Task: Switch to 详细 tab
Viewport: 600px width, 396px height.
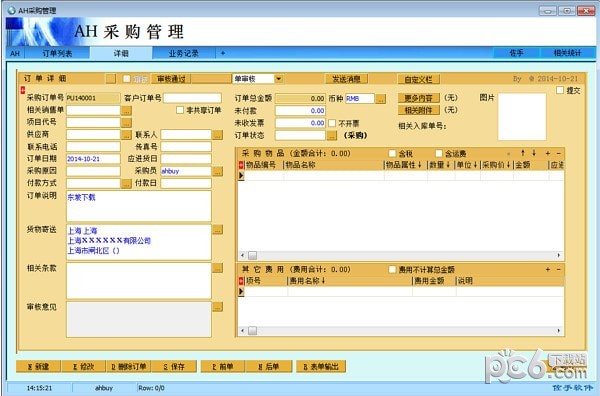Action: pyautogui.click(x=121, y=53)
